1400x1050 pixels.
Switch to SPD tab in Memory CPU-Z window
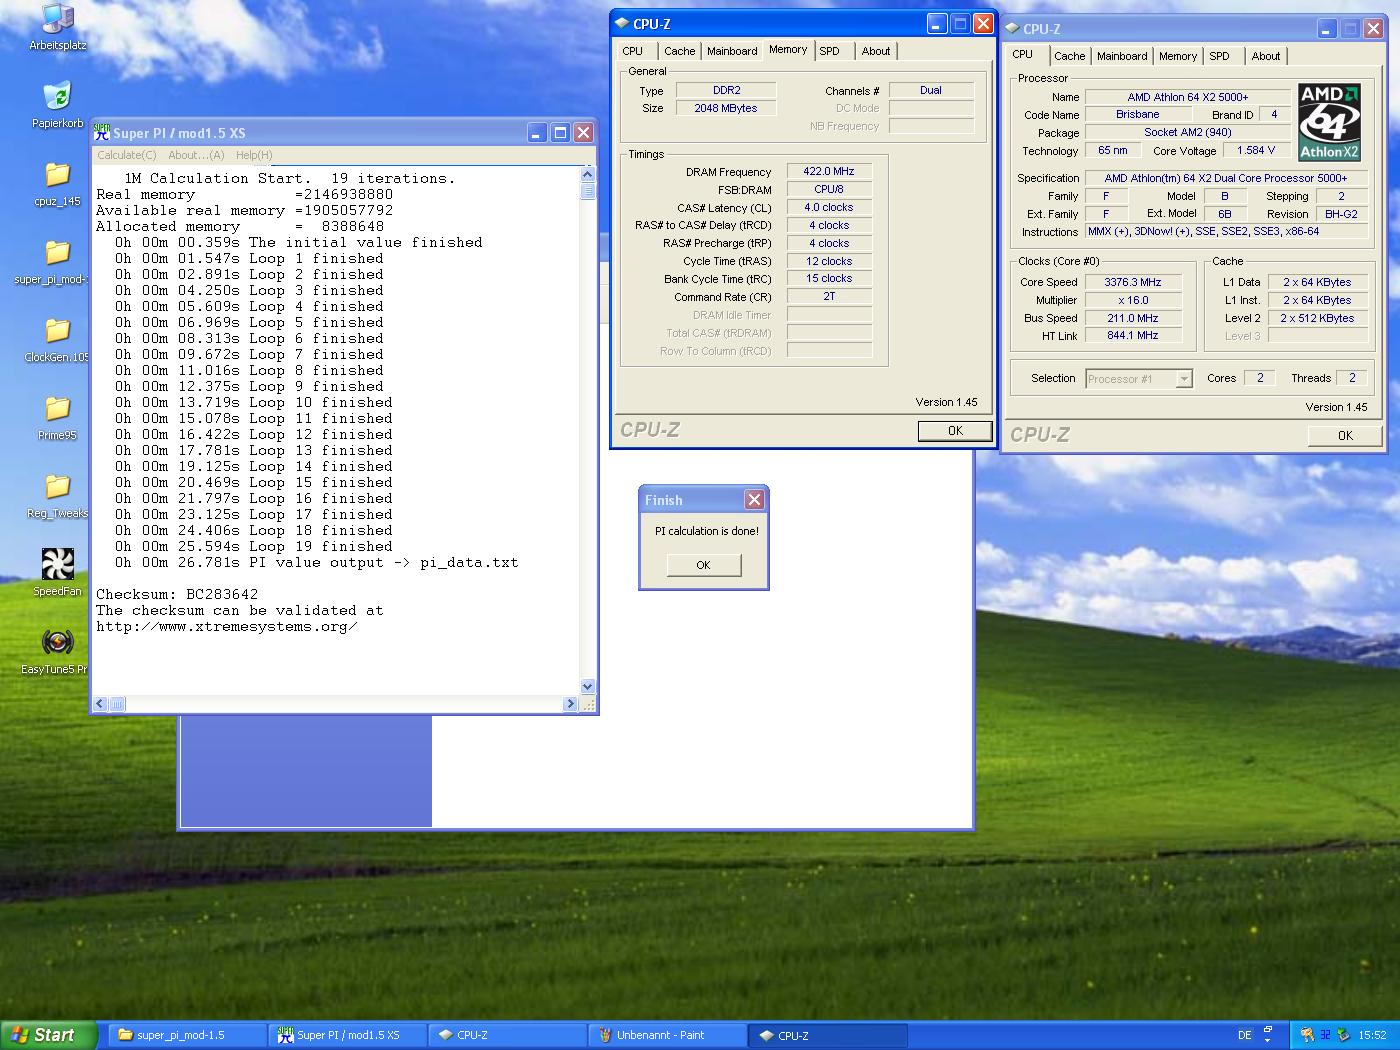830,51
